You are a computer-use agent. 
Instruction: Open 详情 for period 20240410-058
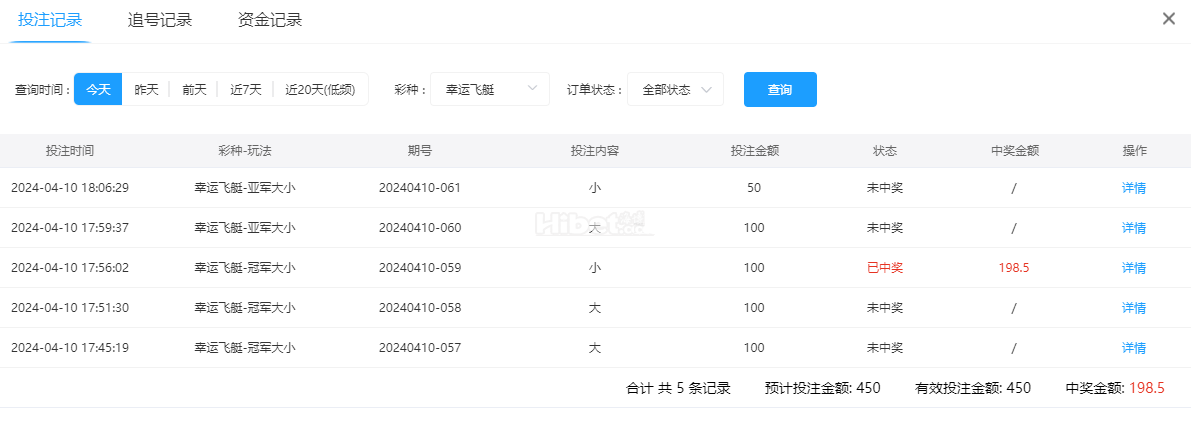1134,308
